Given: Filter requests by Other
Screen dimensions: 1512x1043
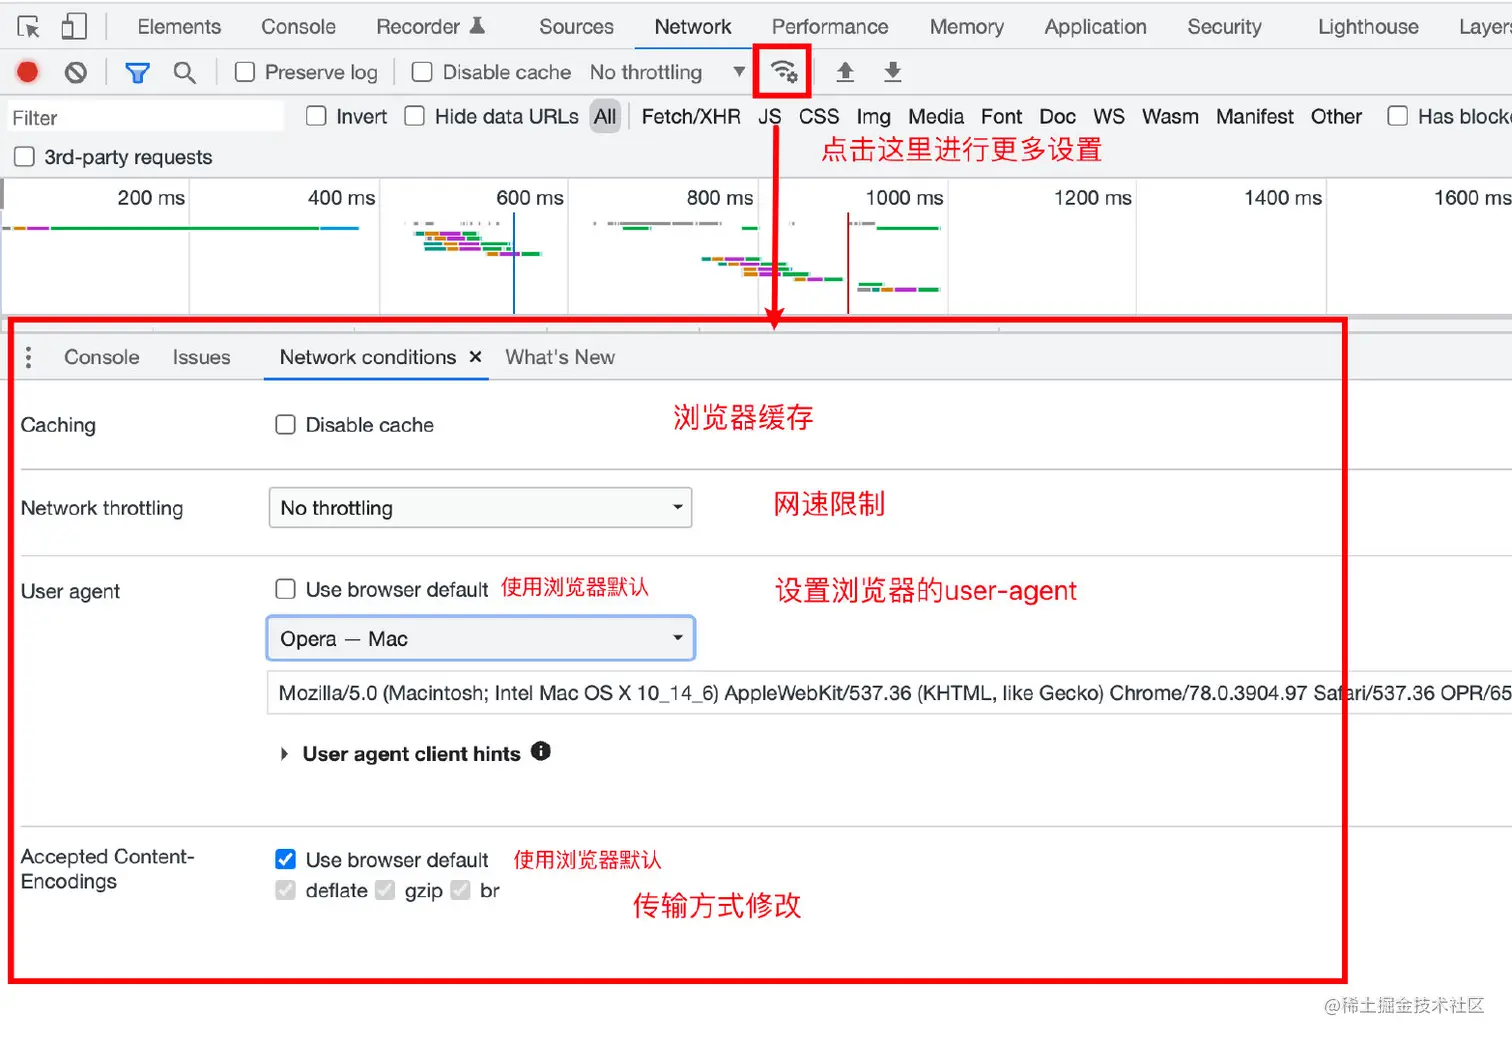Looking at the screenshot, I should point(1336,116).
